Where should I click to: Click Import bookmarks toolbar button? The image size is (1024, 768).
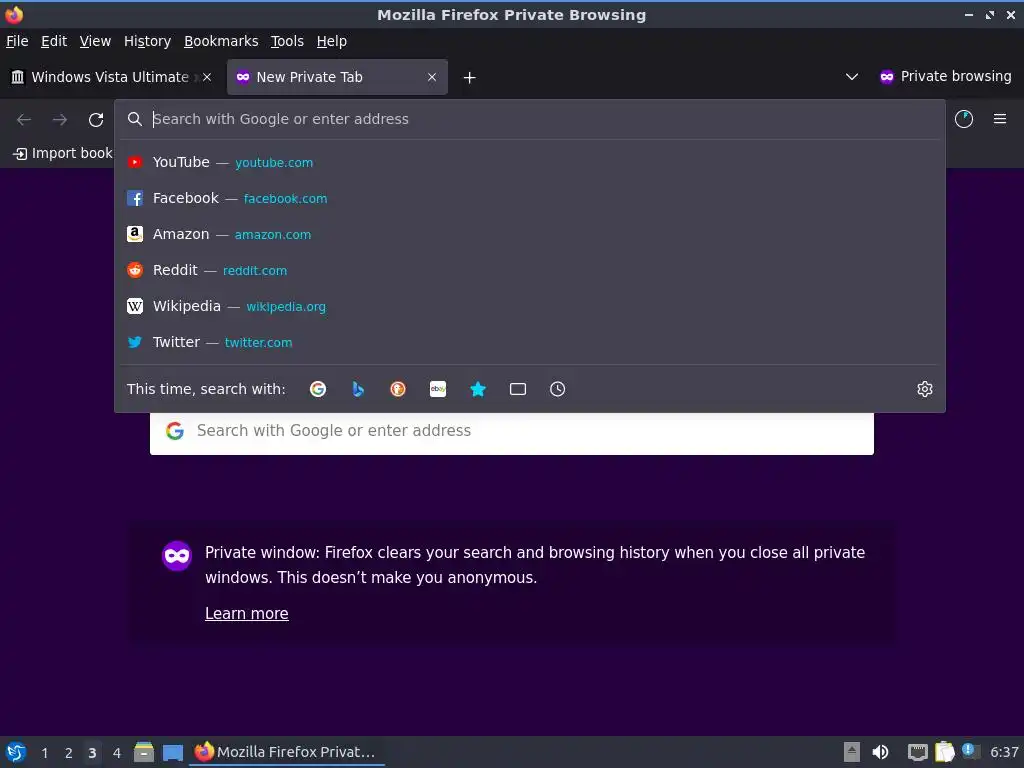(x=62, y=153)
